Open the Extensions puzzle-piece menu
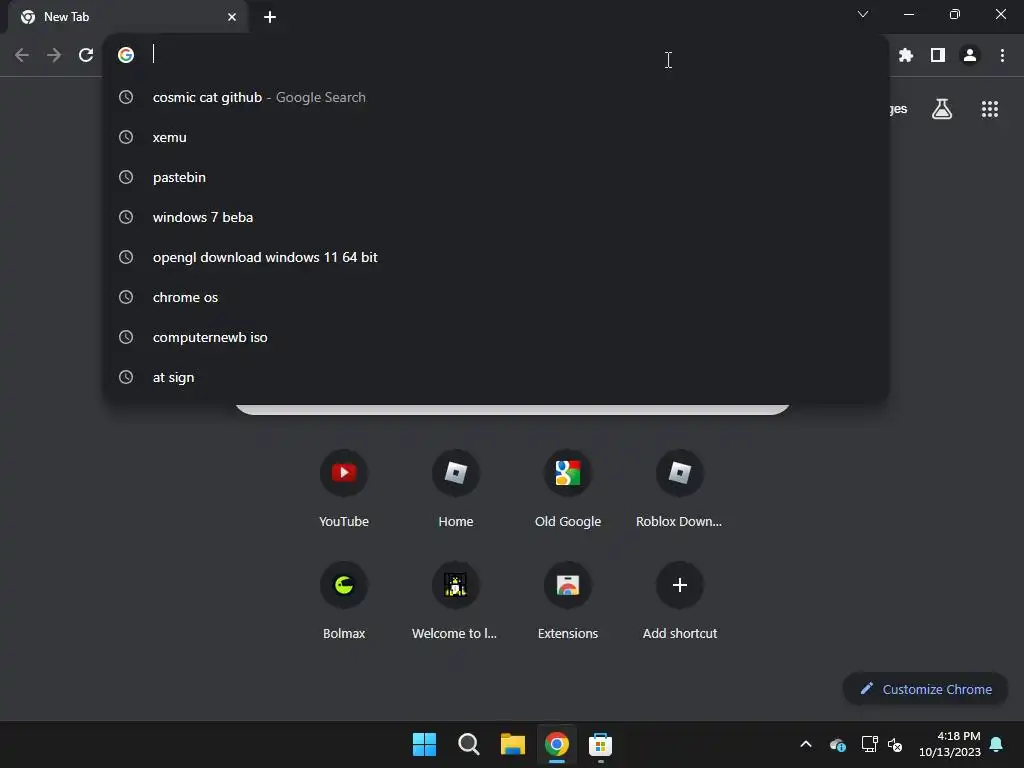This screenshot has width=1024, height=768. [905, 56]
